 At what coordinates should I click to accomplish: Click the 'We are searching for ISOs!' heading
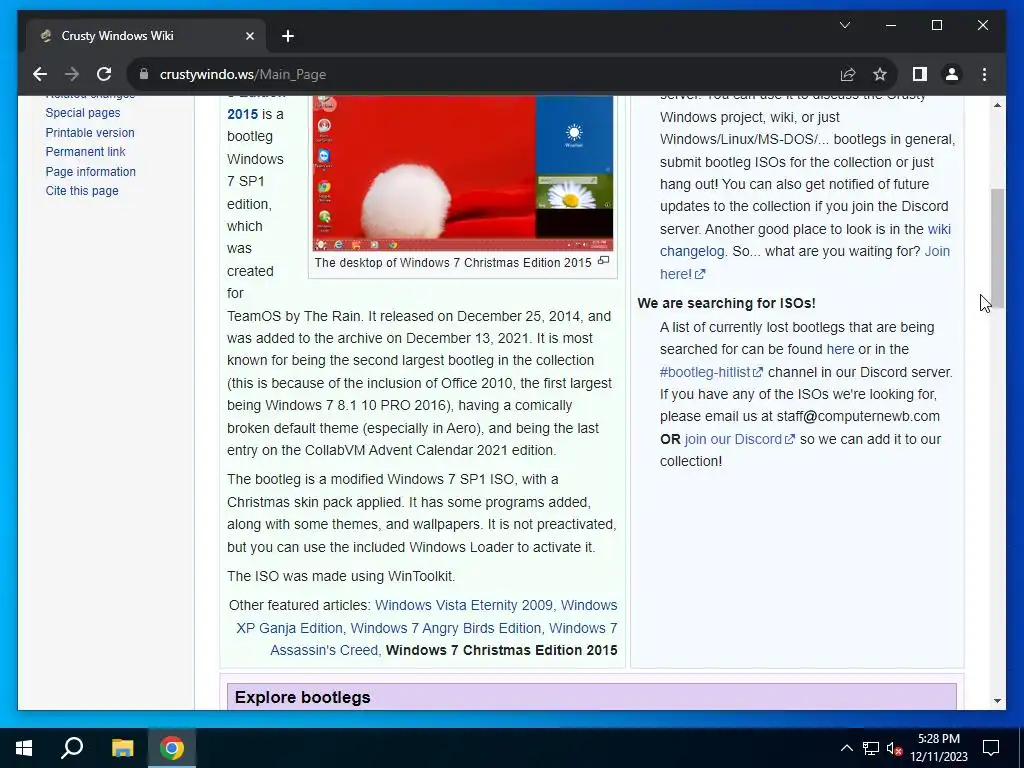(726, 303)
